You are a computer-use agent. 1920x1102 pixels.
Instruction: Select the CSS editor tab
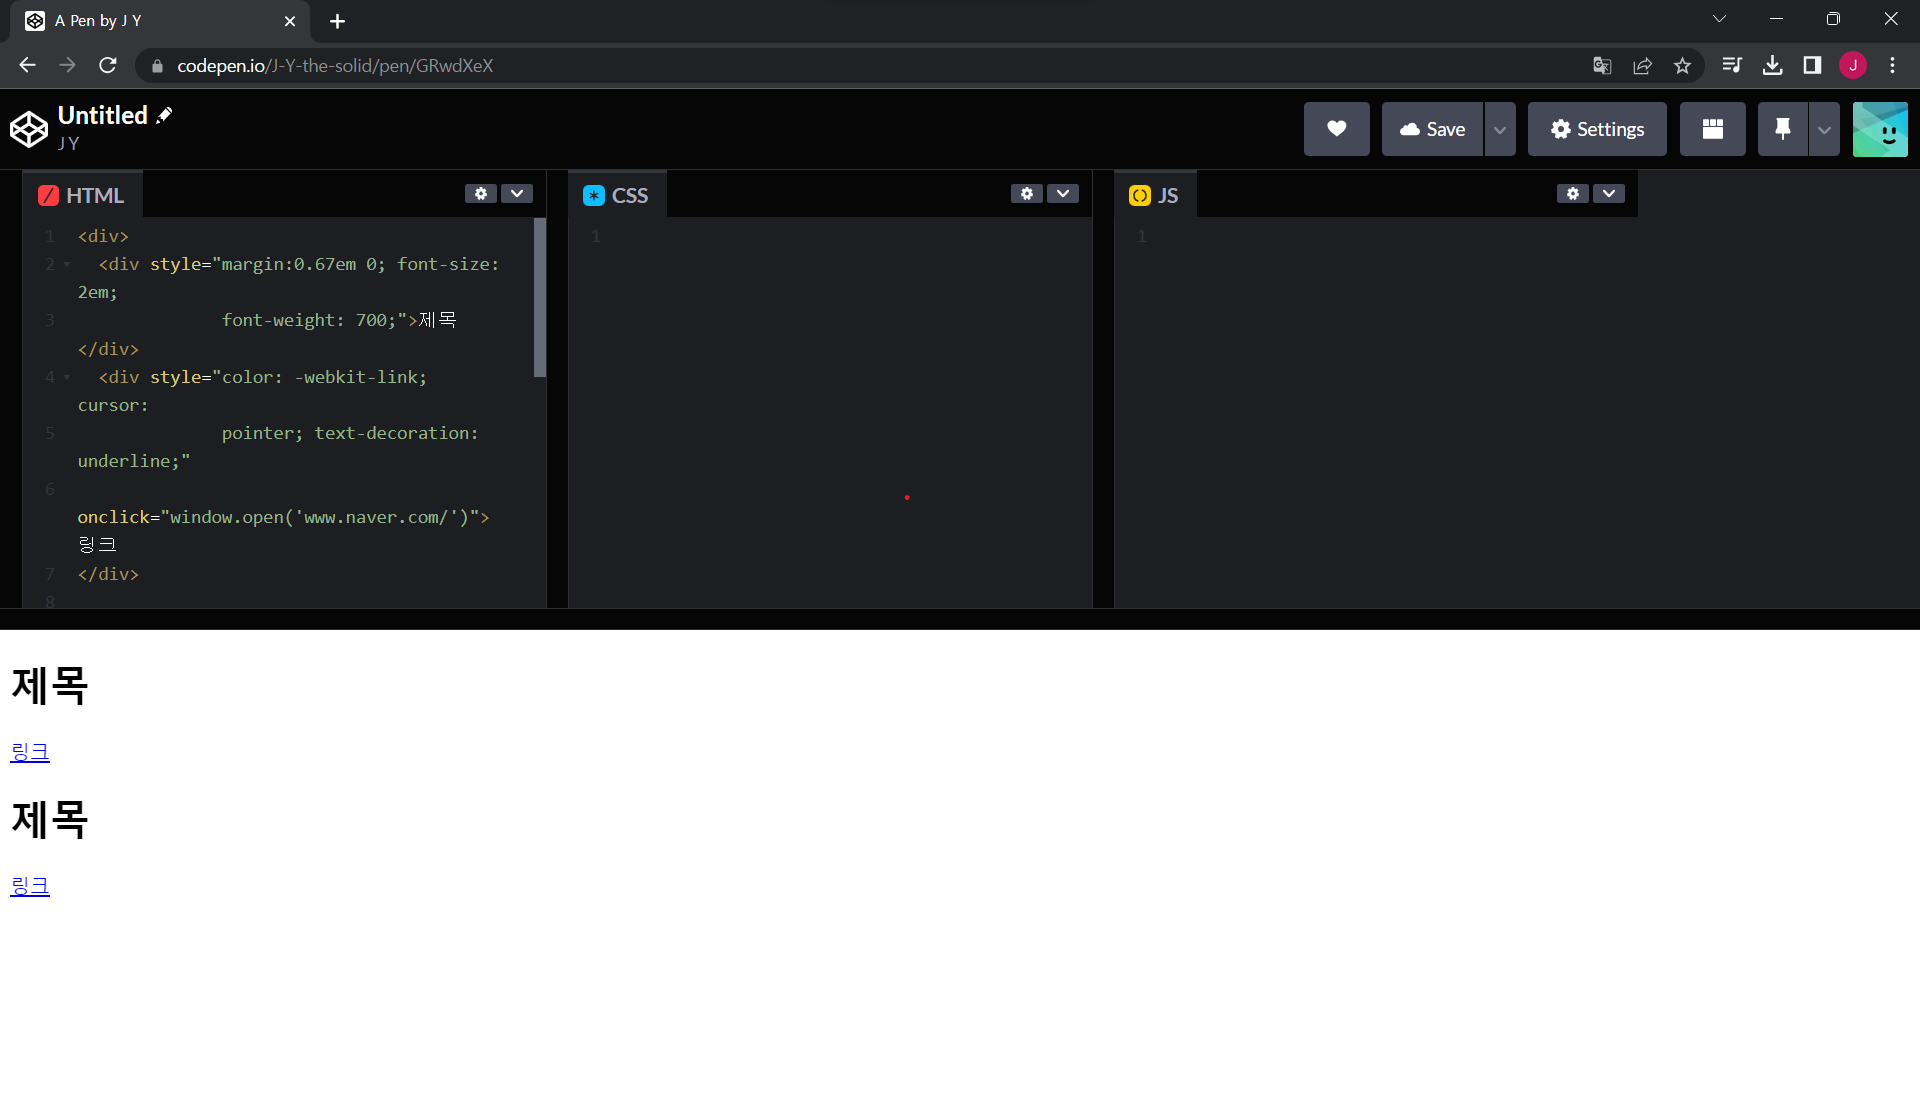pyautogui.click(x=617, y=195)
